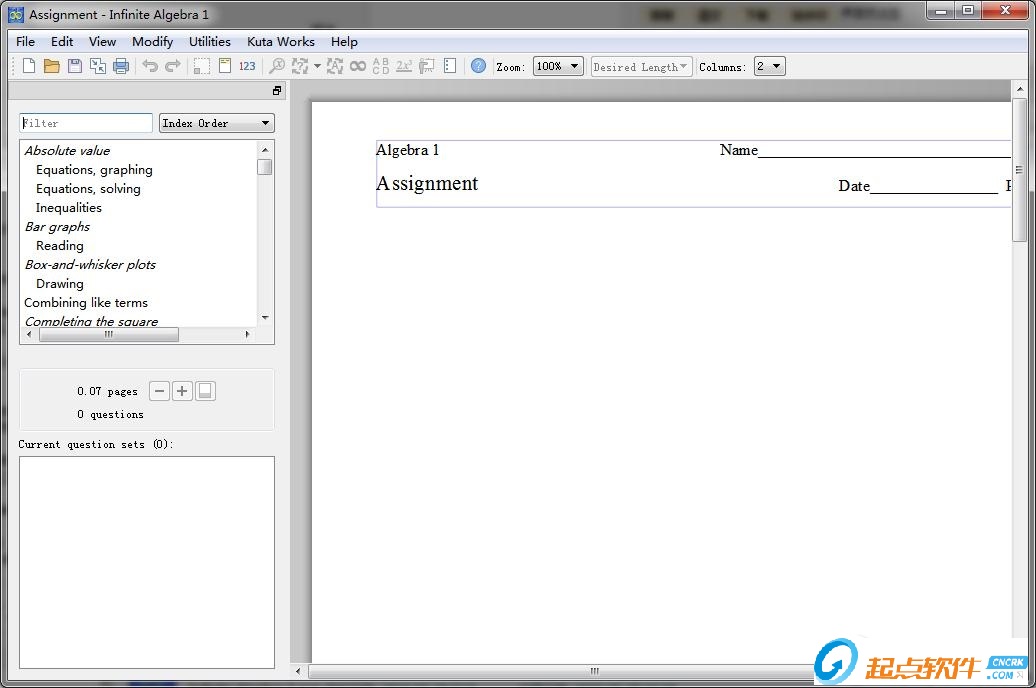Save the assignment with floppy icon
The width and height of the screenshot is (1036, 688).
click(75, 66)
